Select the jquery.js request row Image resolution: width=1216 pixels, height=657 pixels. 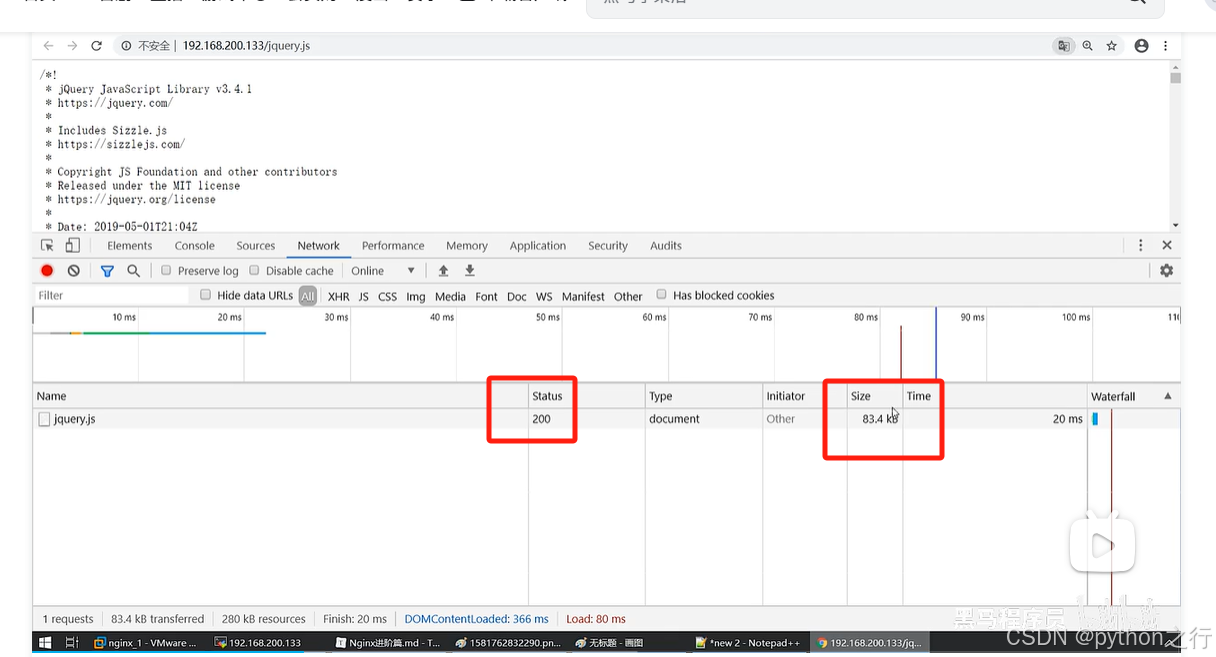[606, 419]
